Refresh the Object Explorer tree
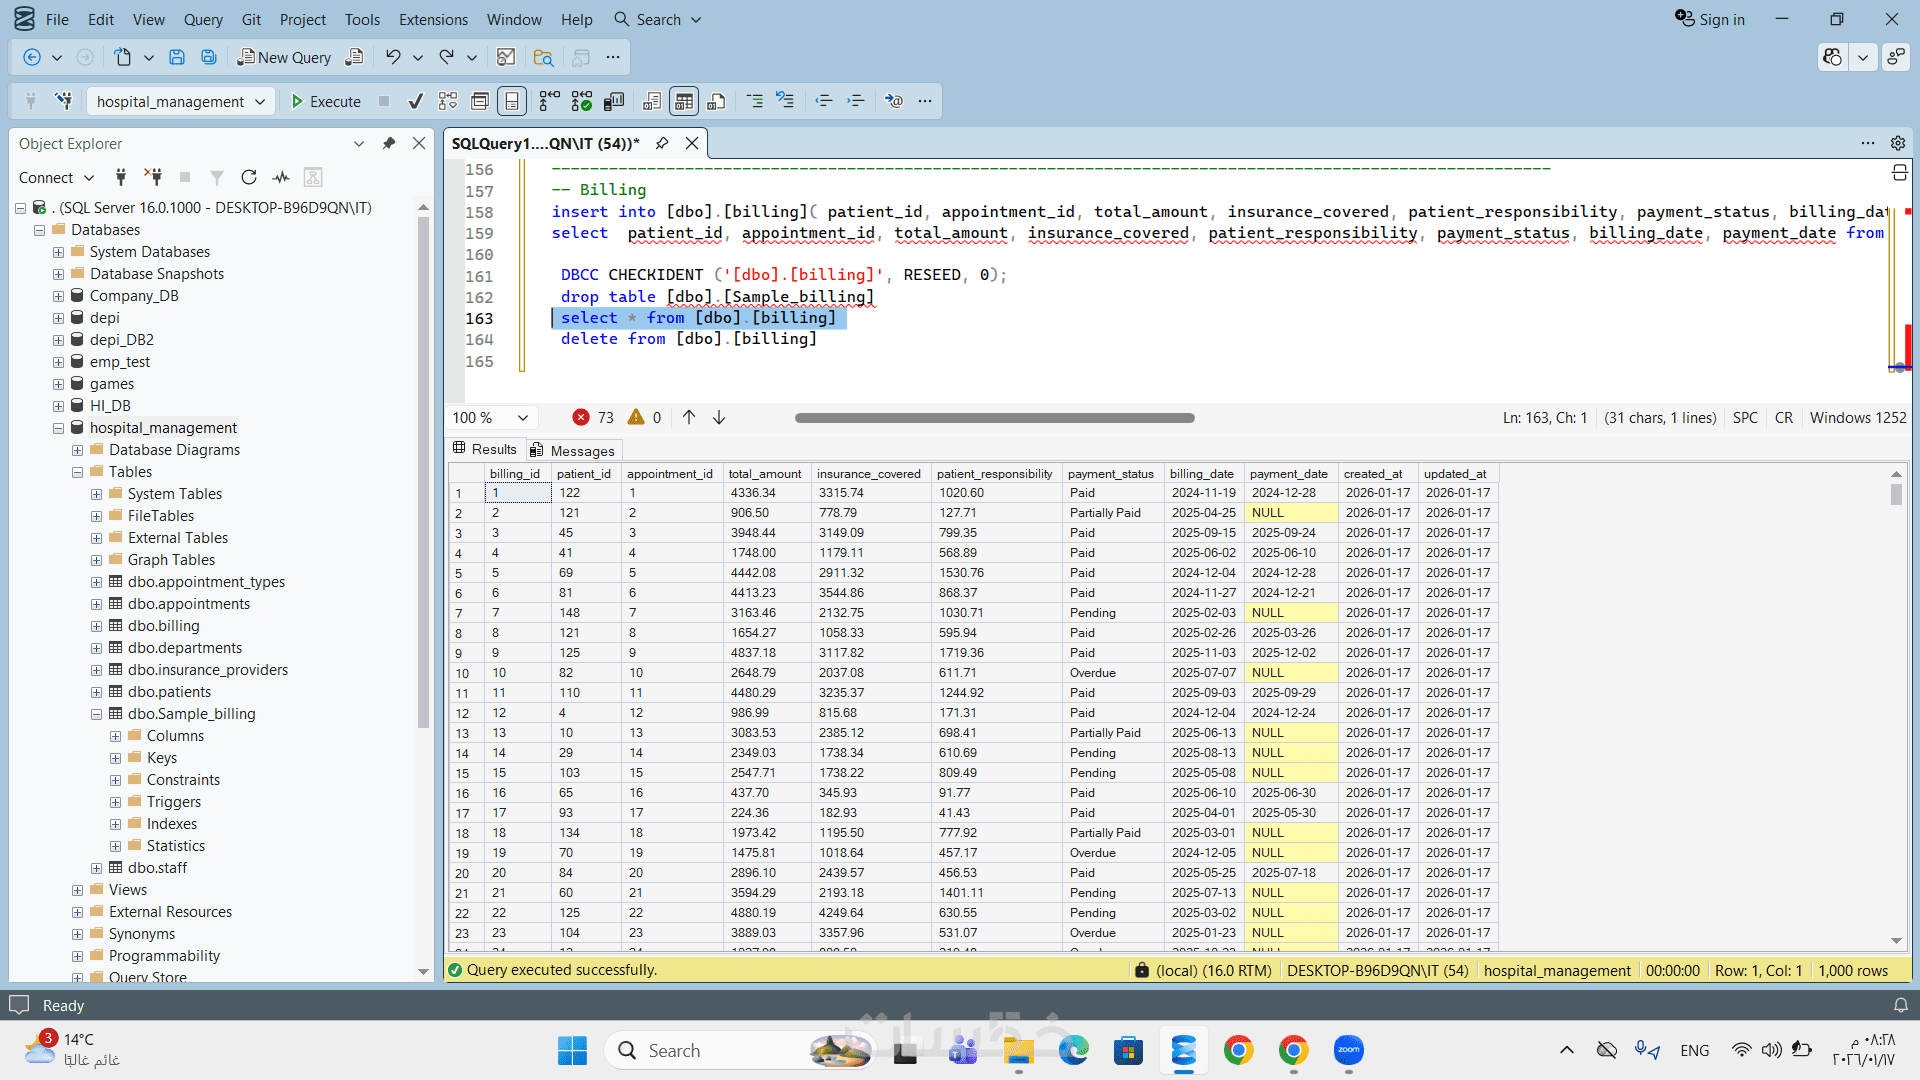Viewport: 1920px width, 1080px height. [249, 177]
